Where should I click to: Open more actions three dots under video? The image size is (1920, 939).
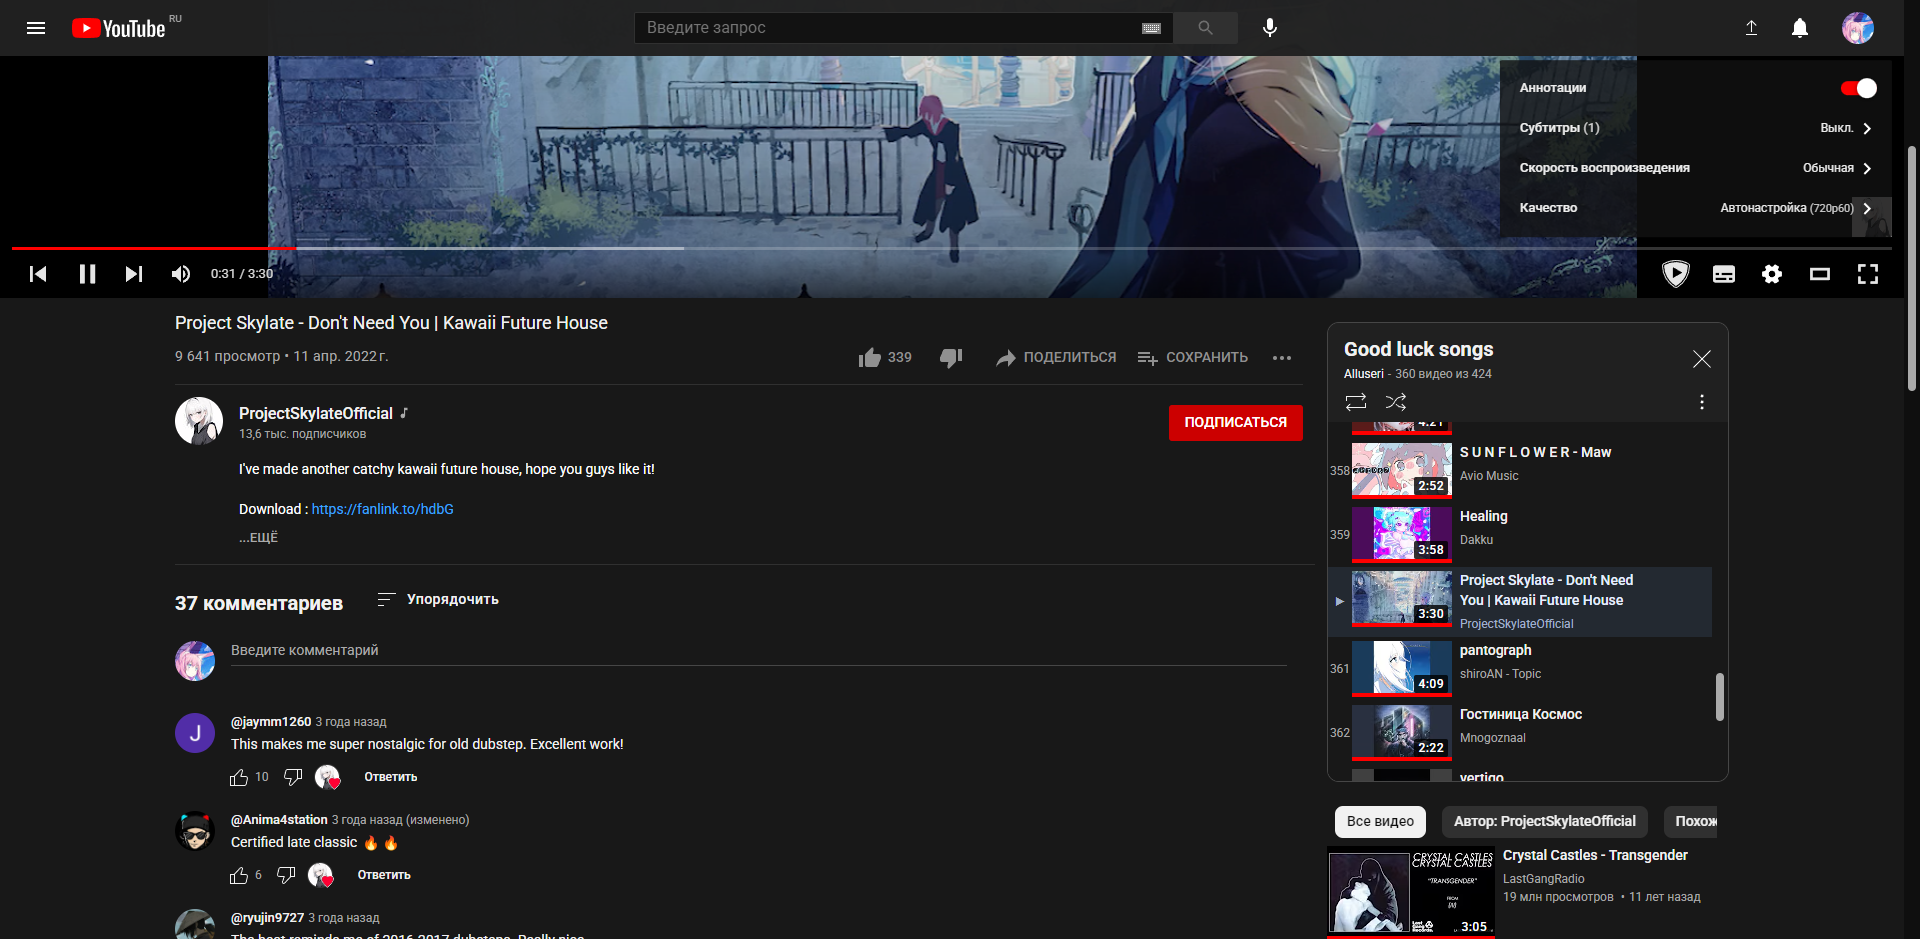point(1282,357)
